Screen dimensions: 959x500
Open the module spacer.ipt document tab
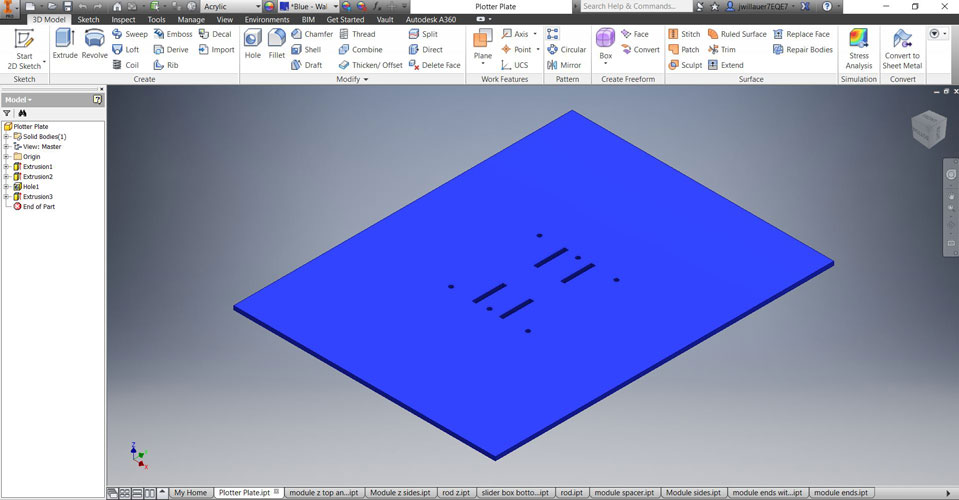pos(624,493)
